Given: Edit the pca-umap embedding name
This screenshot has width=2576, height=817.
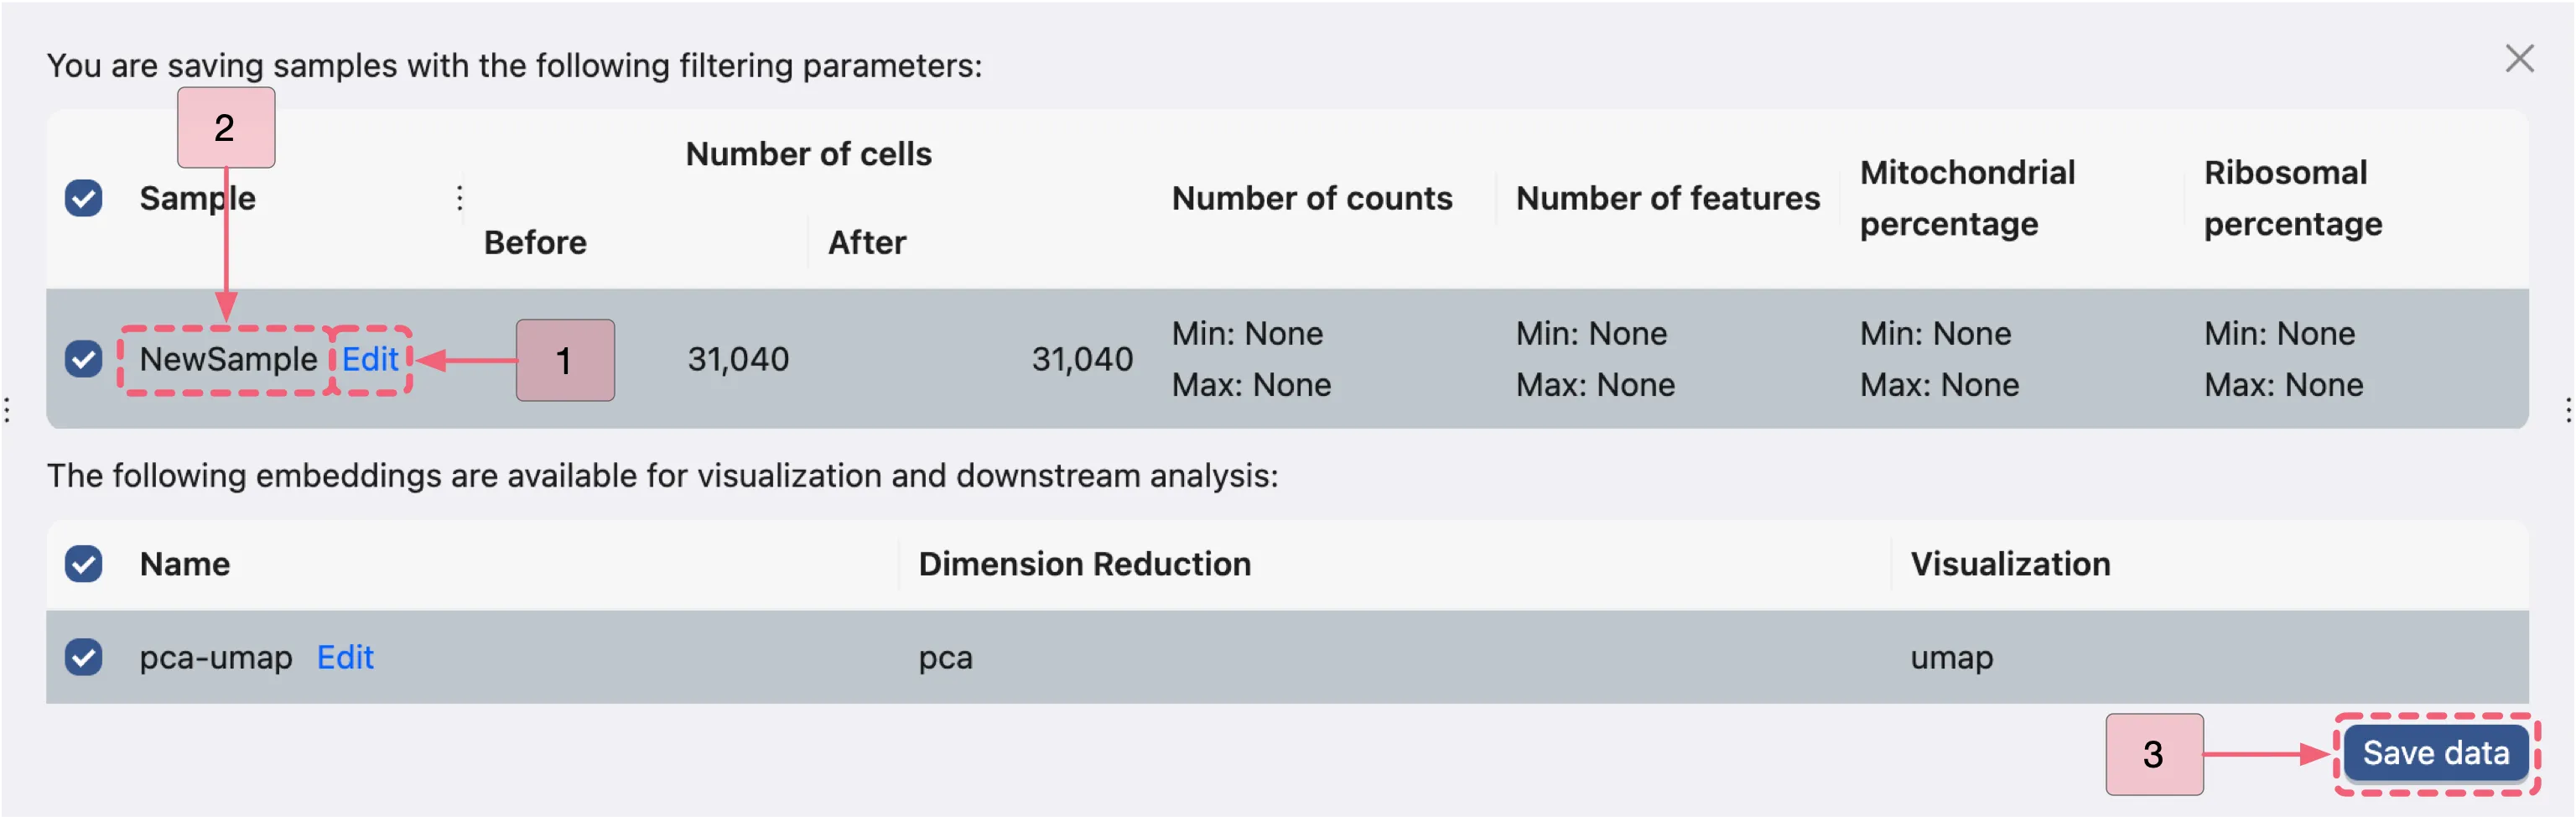Looking at the screenshot, I should 345,657.
